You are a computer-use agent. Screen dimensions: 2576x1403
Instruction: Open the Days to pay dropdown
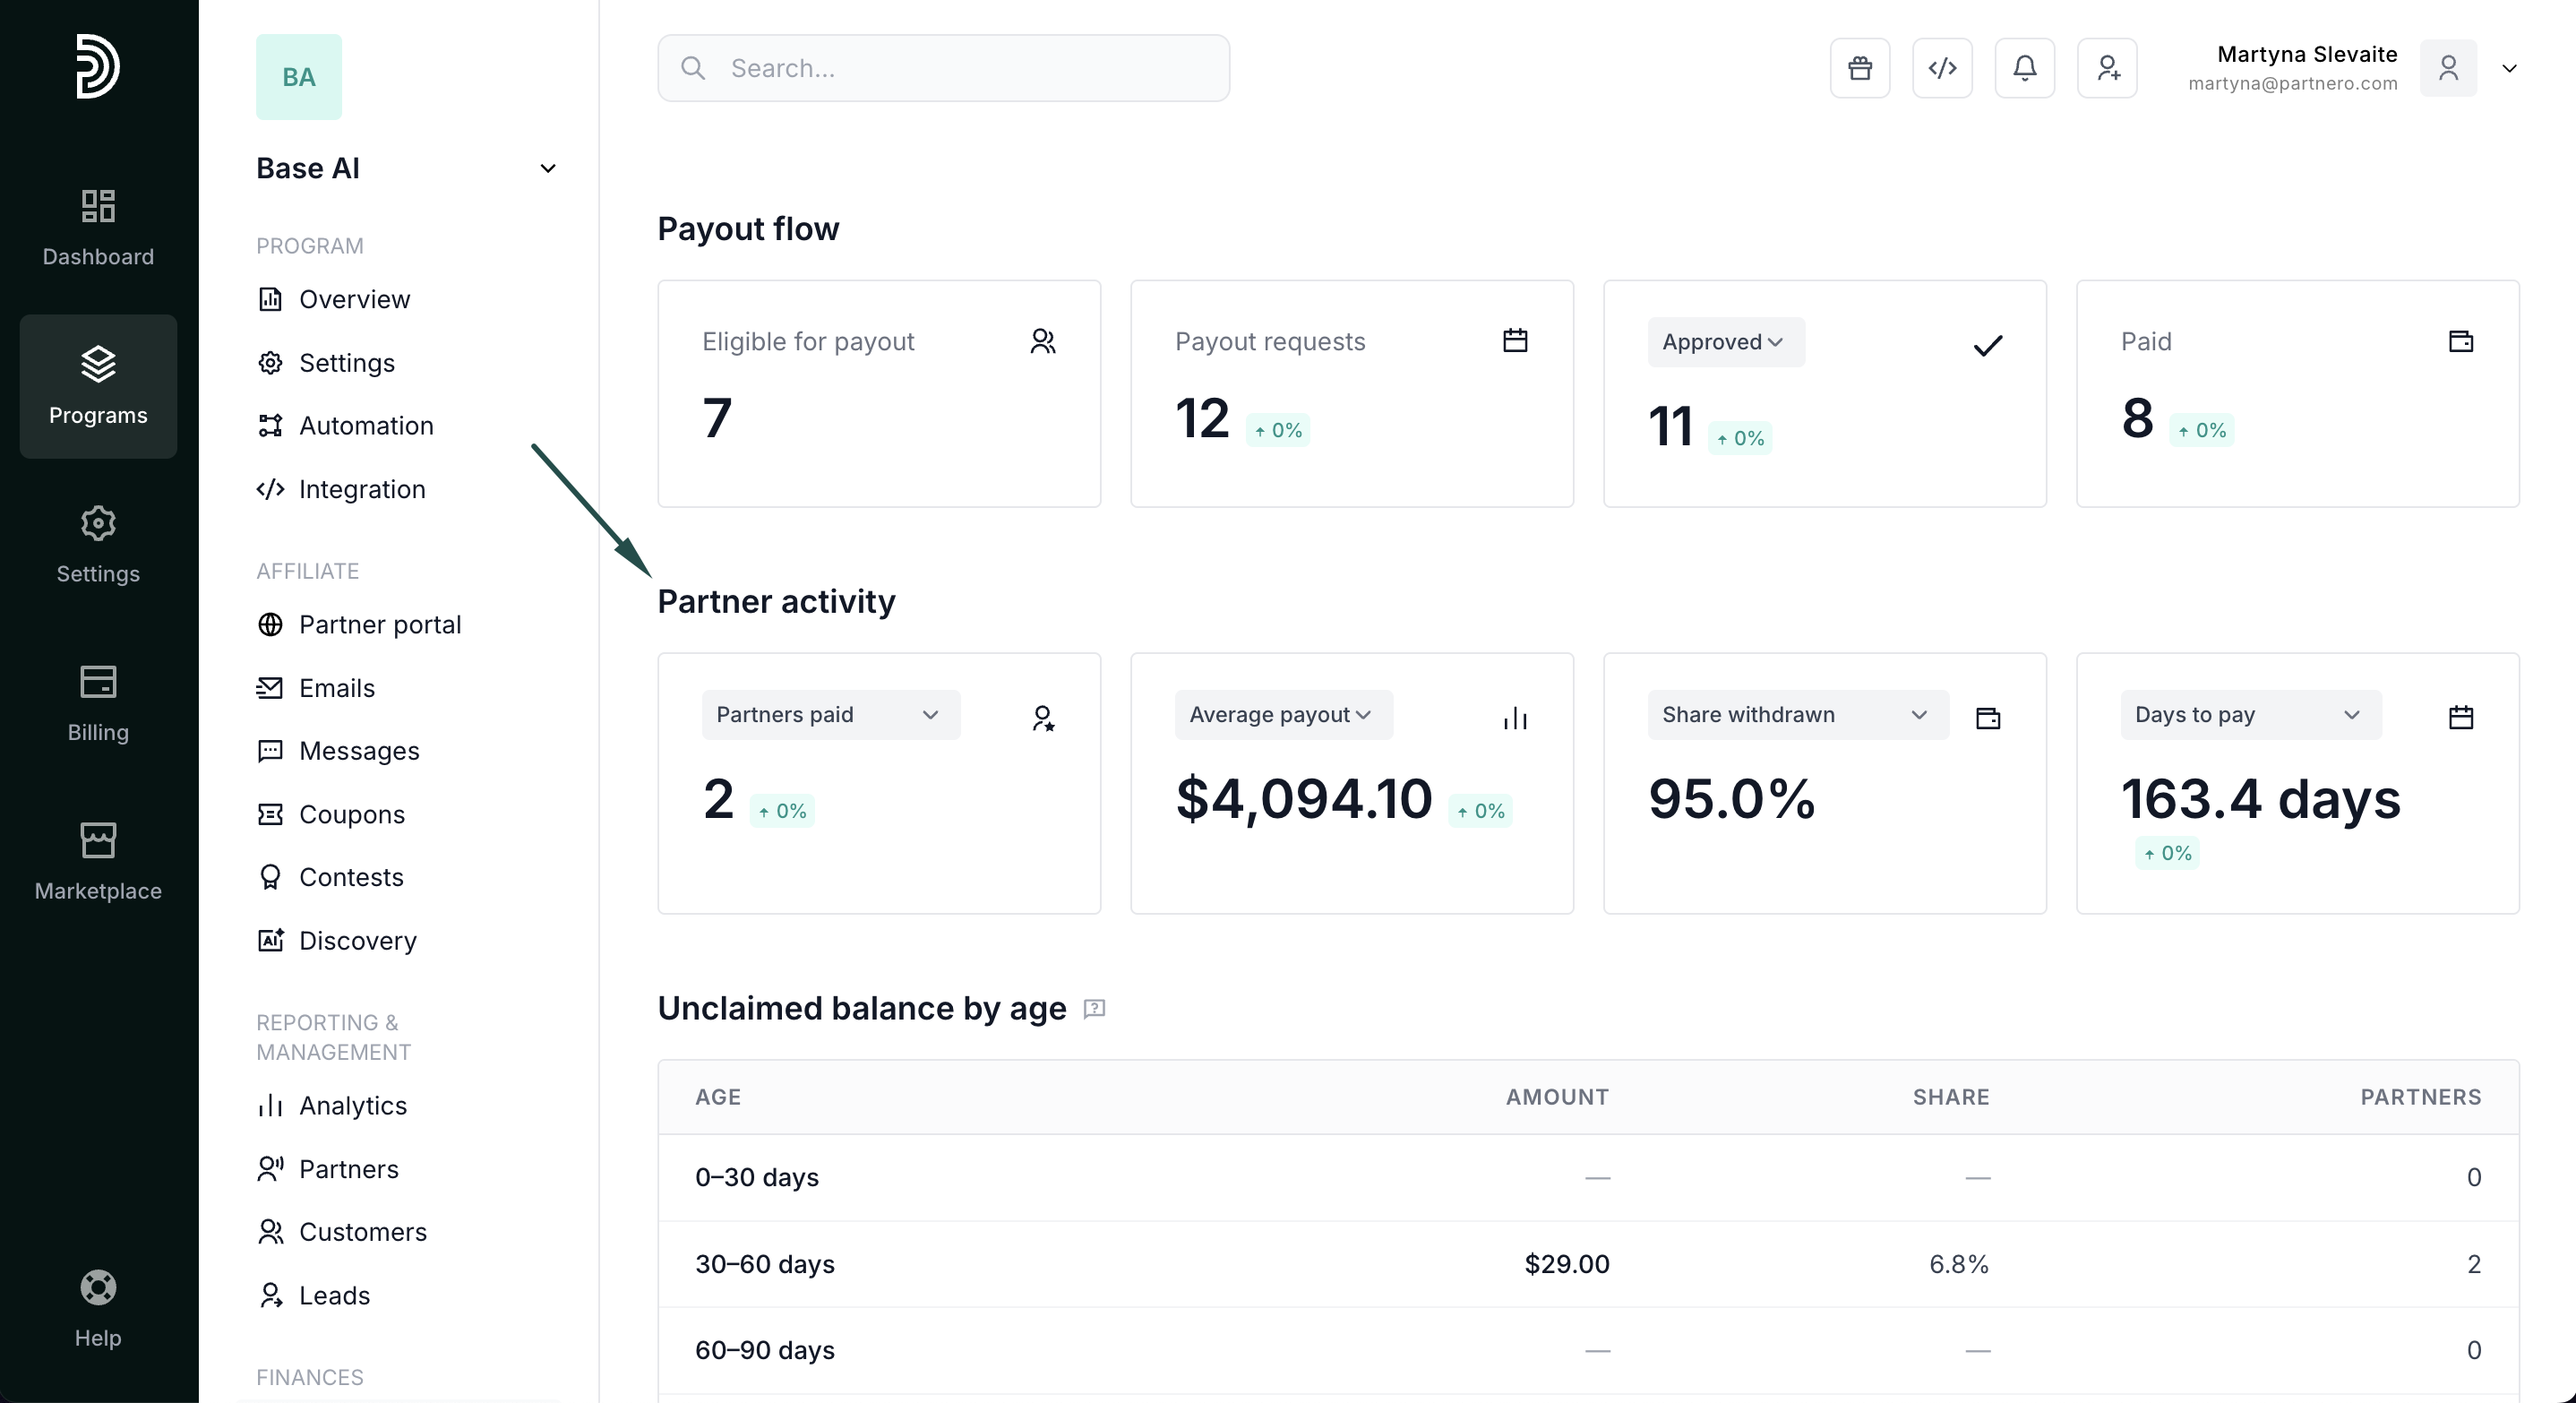point(2250,715)
